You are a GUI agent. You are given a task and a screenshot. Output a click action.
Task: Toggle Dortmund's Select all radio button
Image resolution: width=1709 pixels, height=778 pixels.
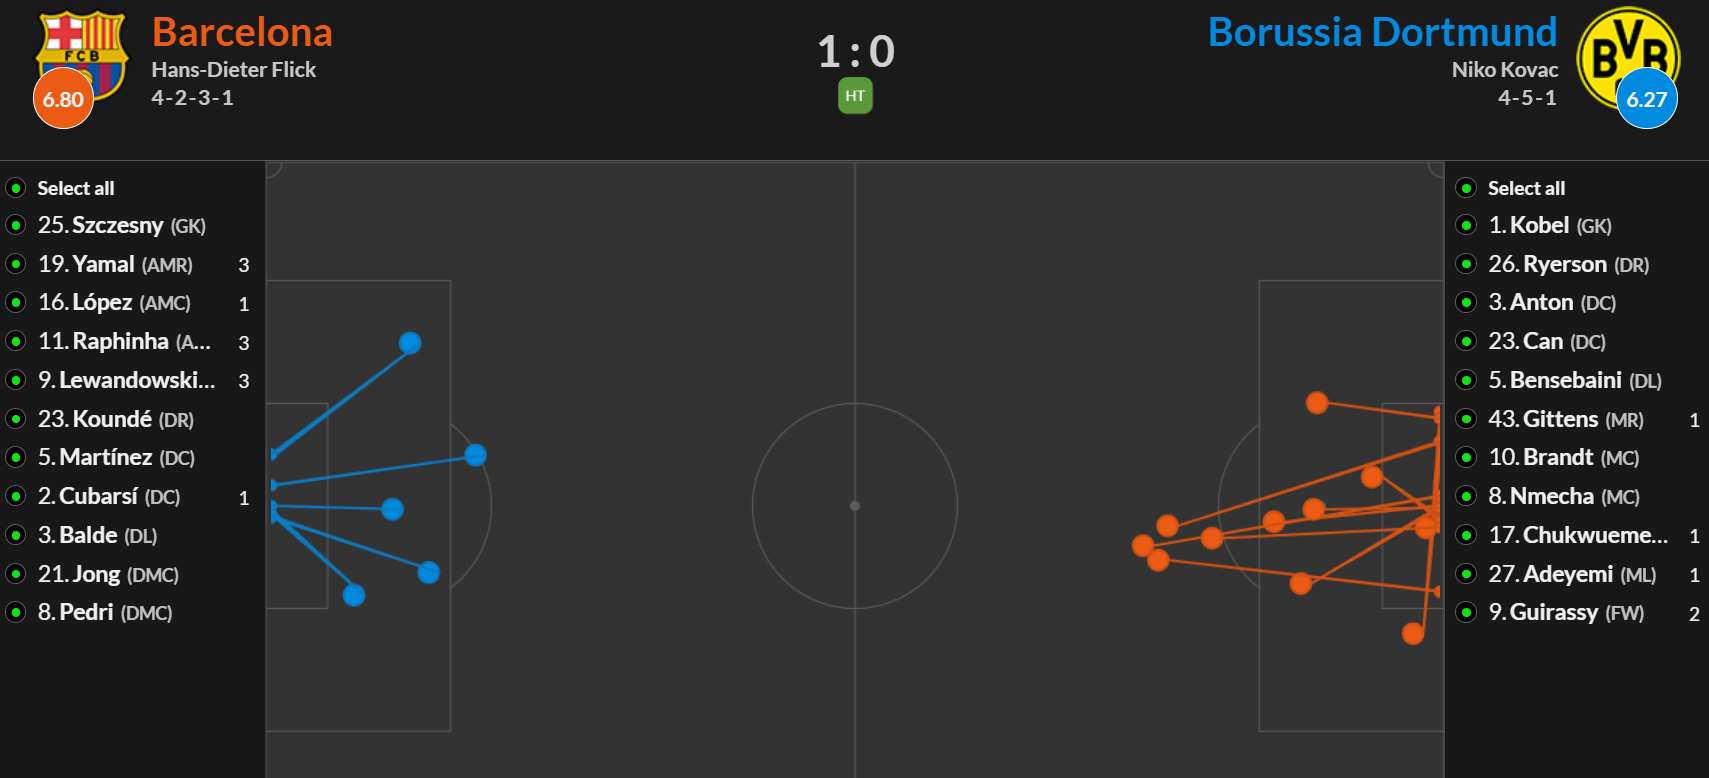pos(1466,188)
